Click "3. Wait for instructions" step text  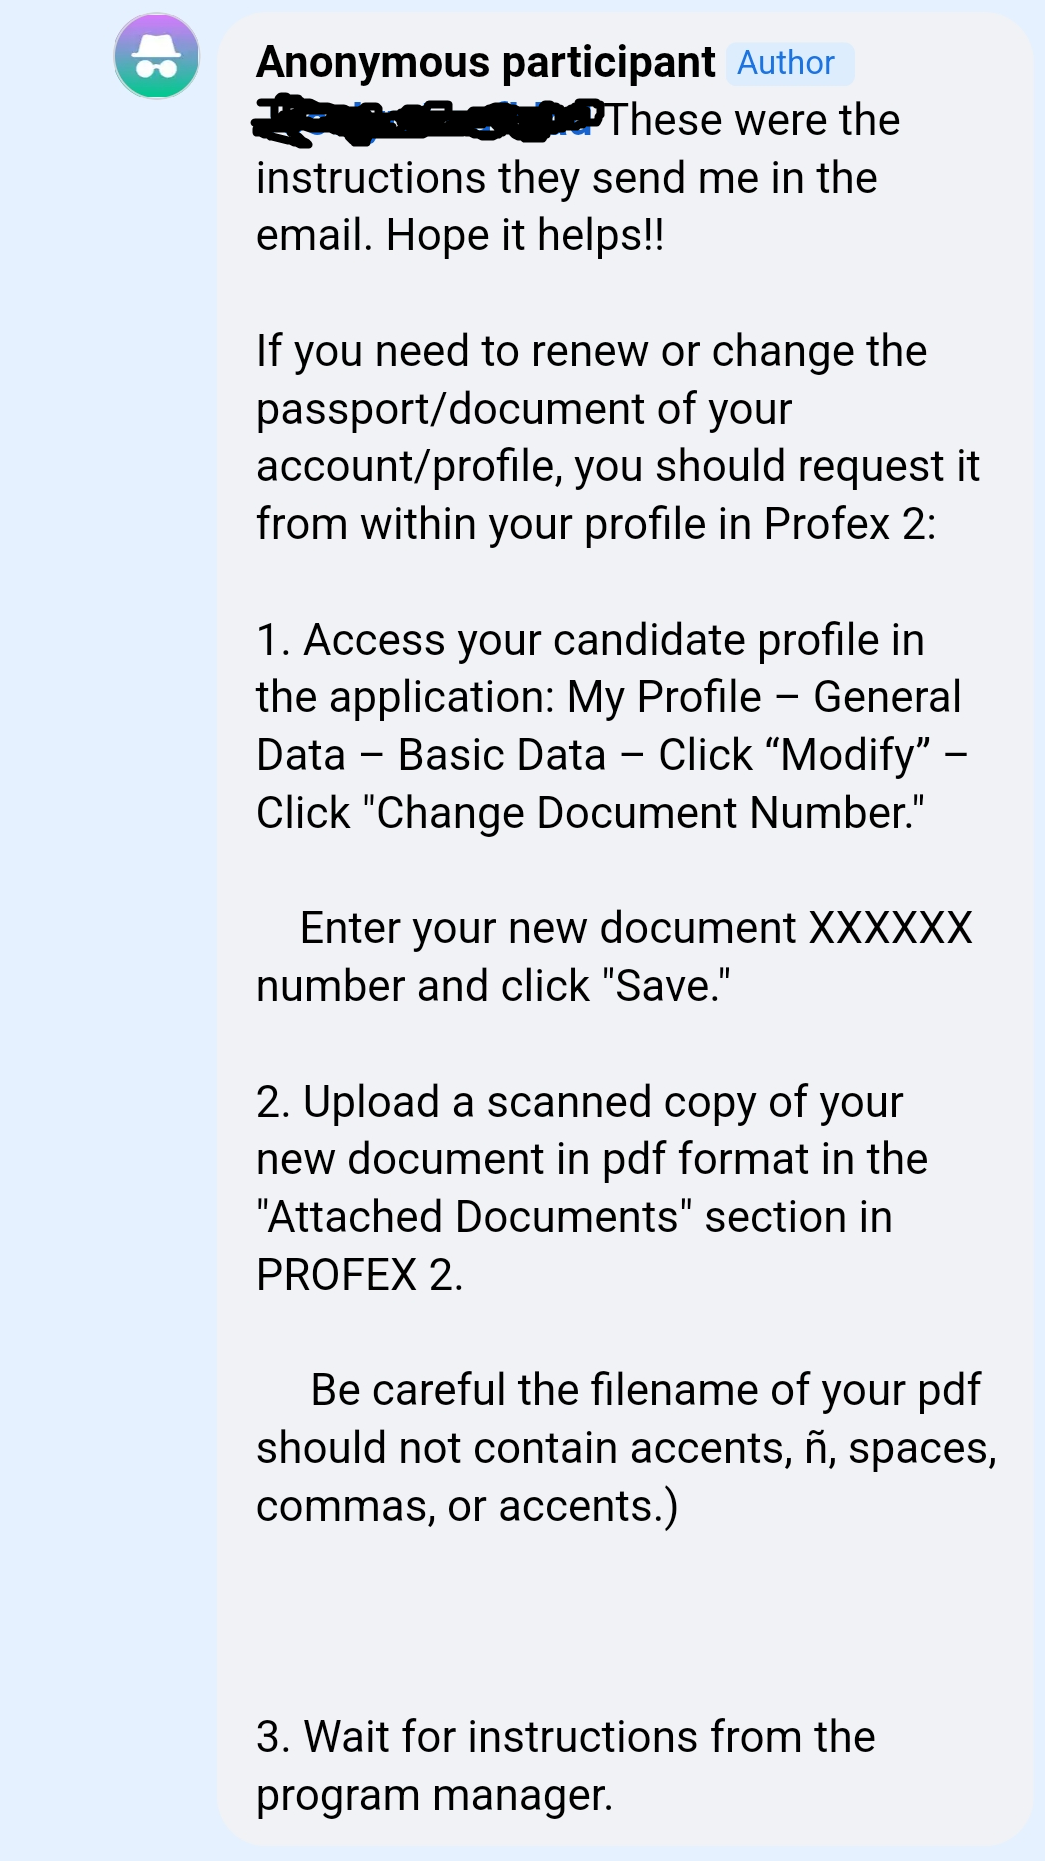[566, 1737]
